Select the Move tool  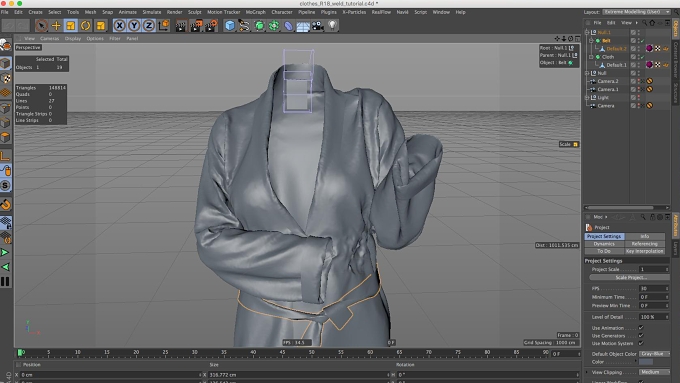pos(56,26)
